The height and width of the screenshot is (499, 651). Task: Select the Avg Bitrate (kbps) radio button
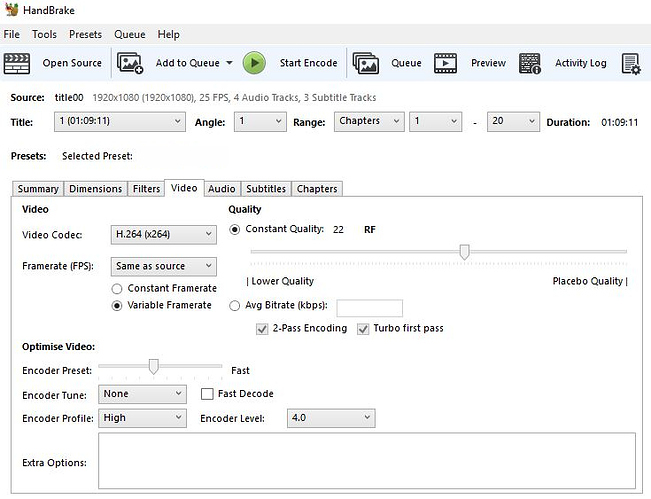[235, 306]
